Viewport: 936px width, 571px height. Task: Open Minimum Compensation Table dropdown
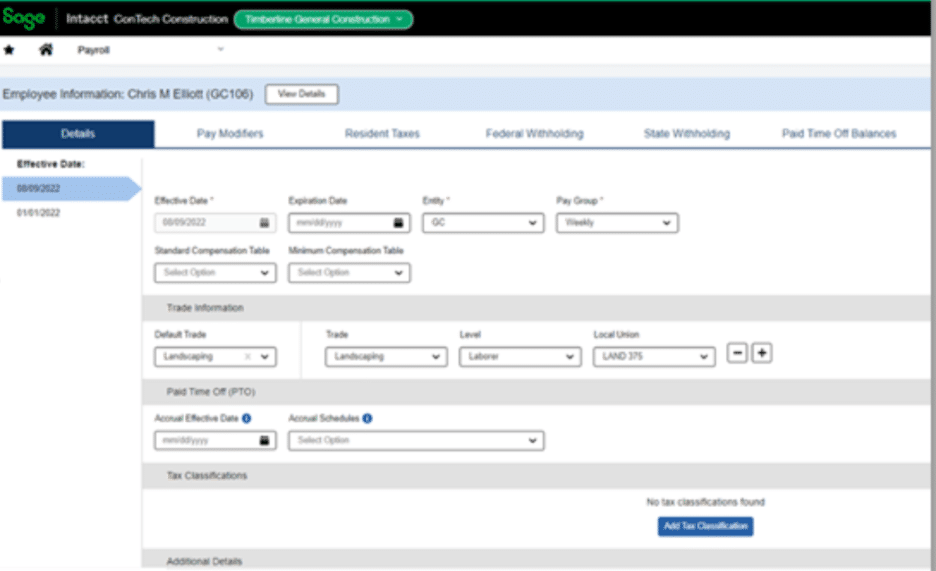click(349, 273)
